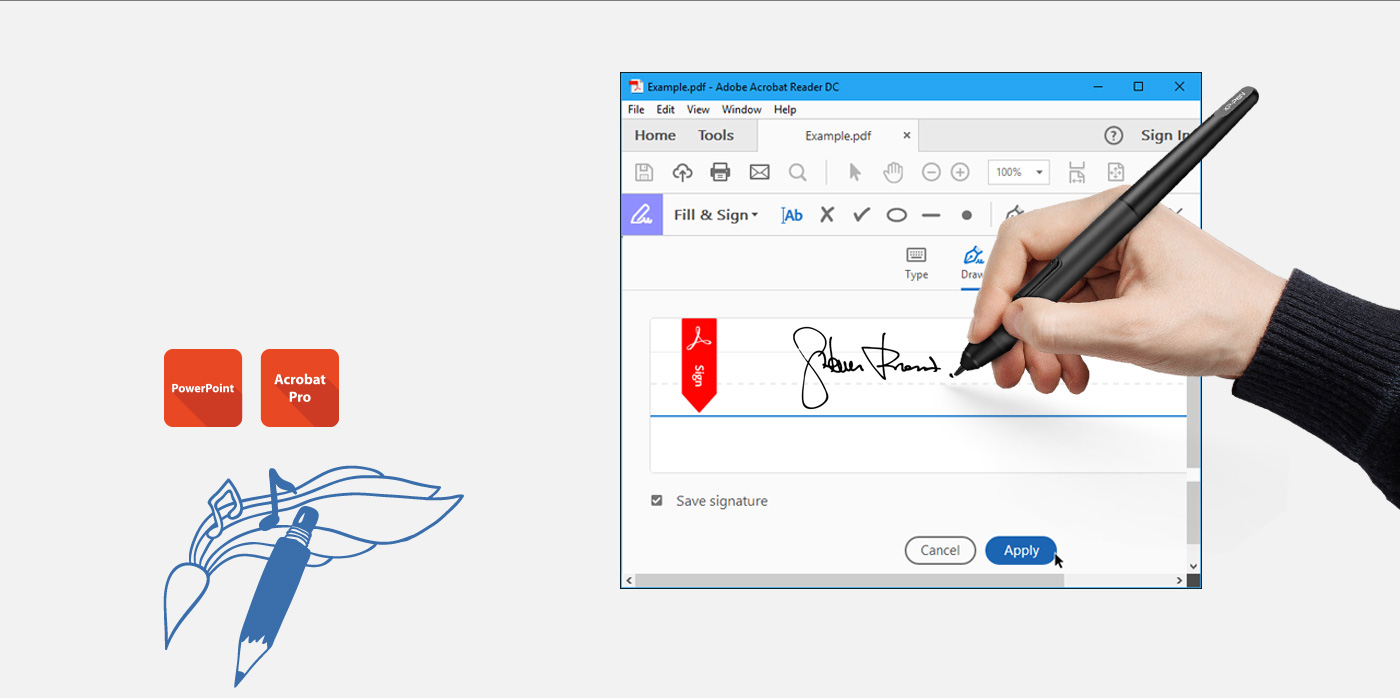Screen dimensions: 1400x698
Task: Select the checkmark annotation tool
Action: pyautogui.click(x=861, y=214)
